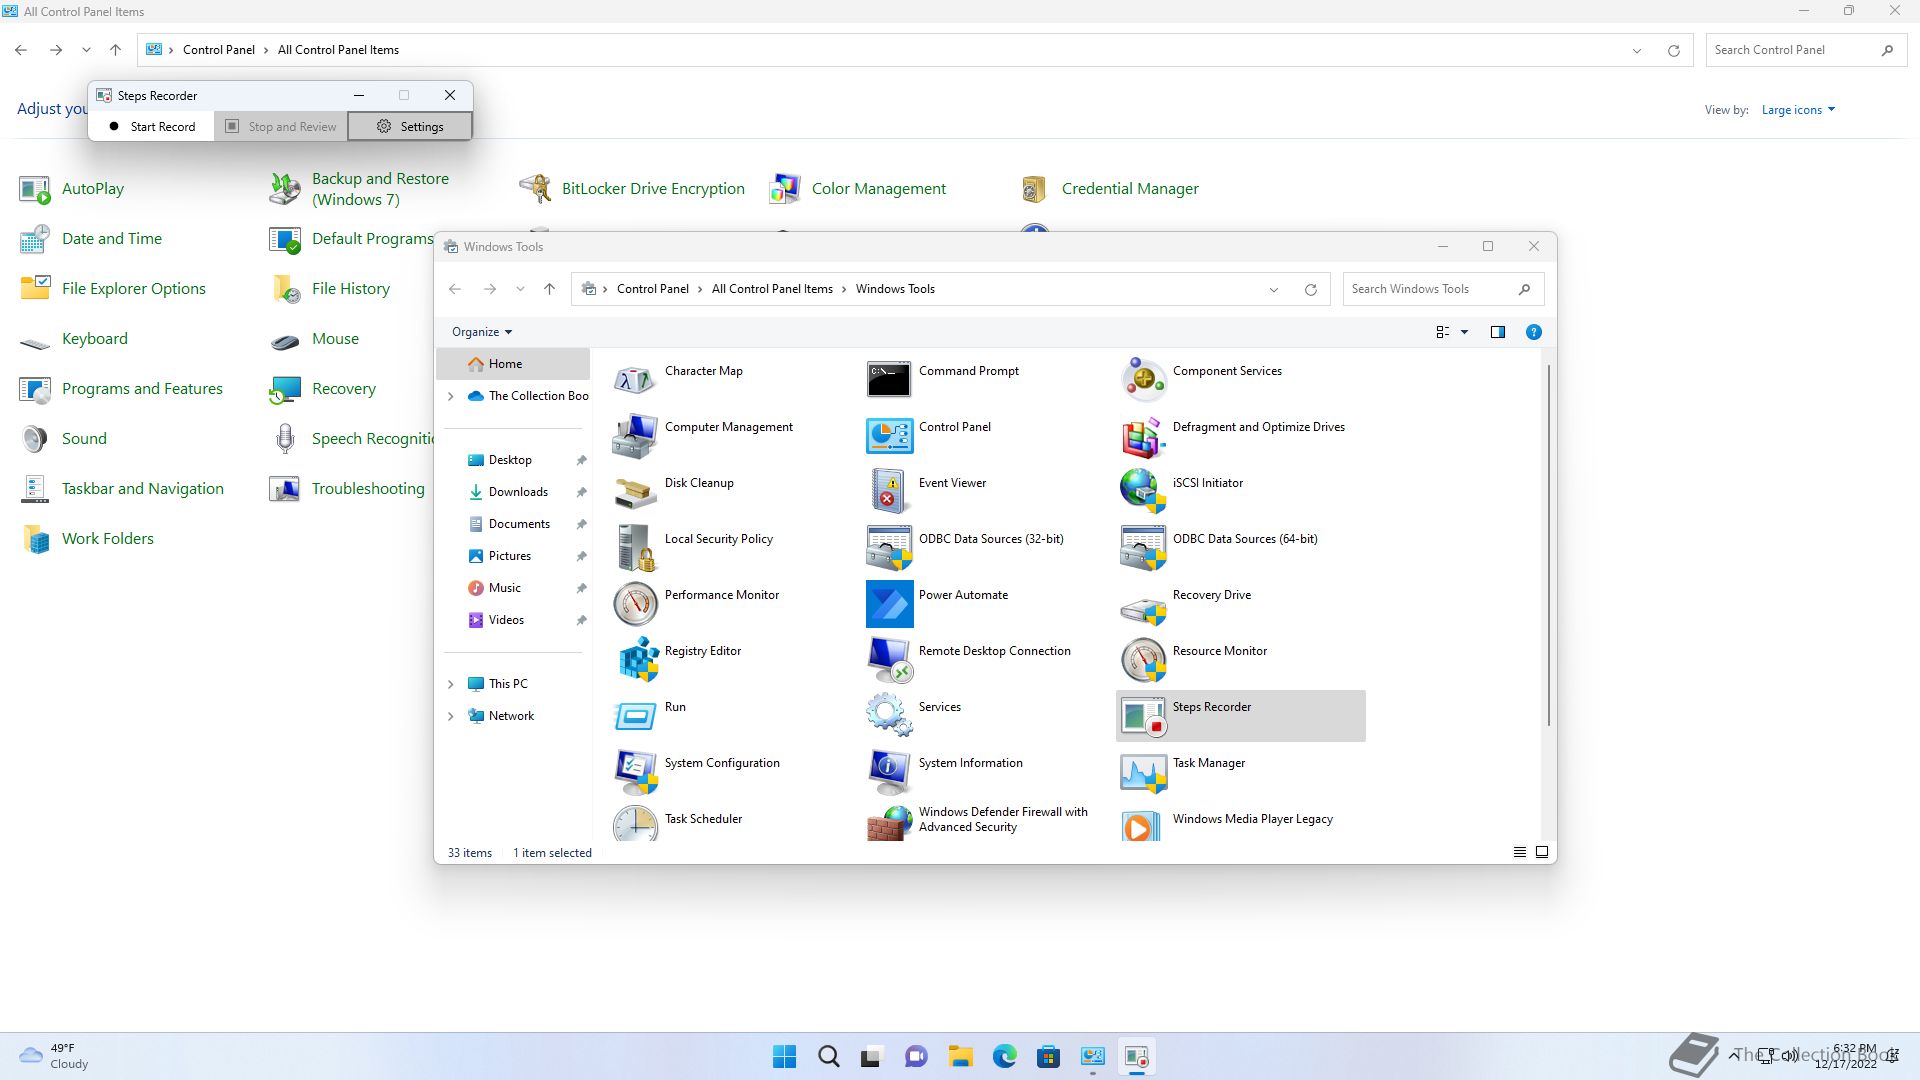1920x1080 pixels.
Task: Open File Explorer from taskbar
Action: tap(960, 1056)
